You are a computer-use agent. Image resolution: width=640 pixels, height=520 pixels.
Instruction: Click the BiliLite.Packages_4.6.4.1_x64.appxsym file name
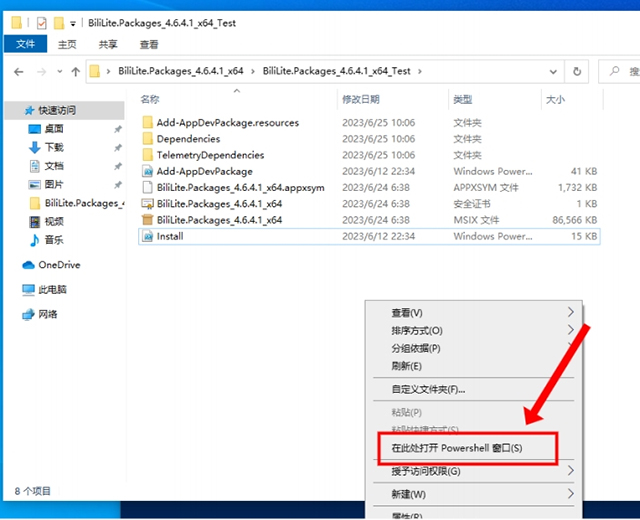[240, 188]
